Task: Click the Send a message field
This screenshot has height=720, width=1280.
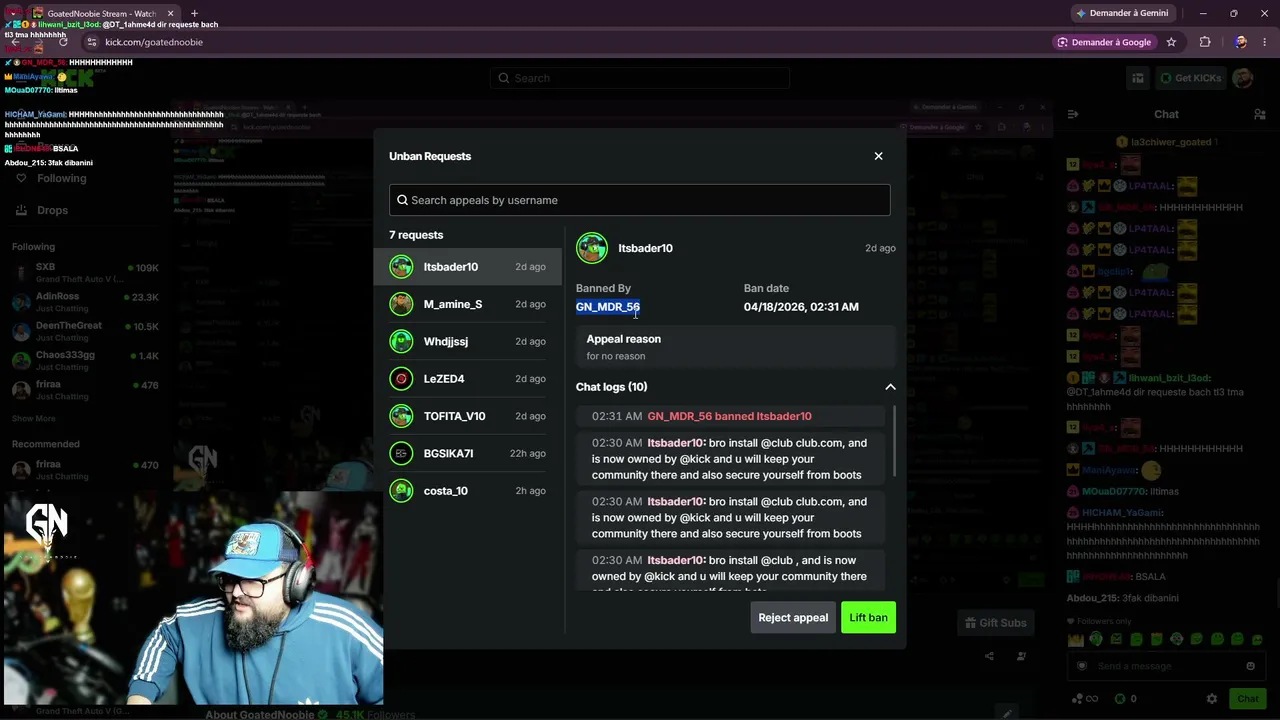Action: pos(1166,666)
